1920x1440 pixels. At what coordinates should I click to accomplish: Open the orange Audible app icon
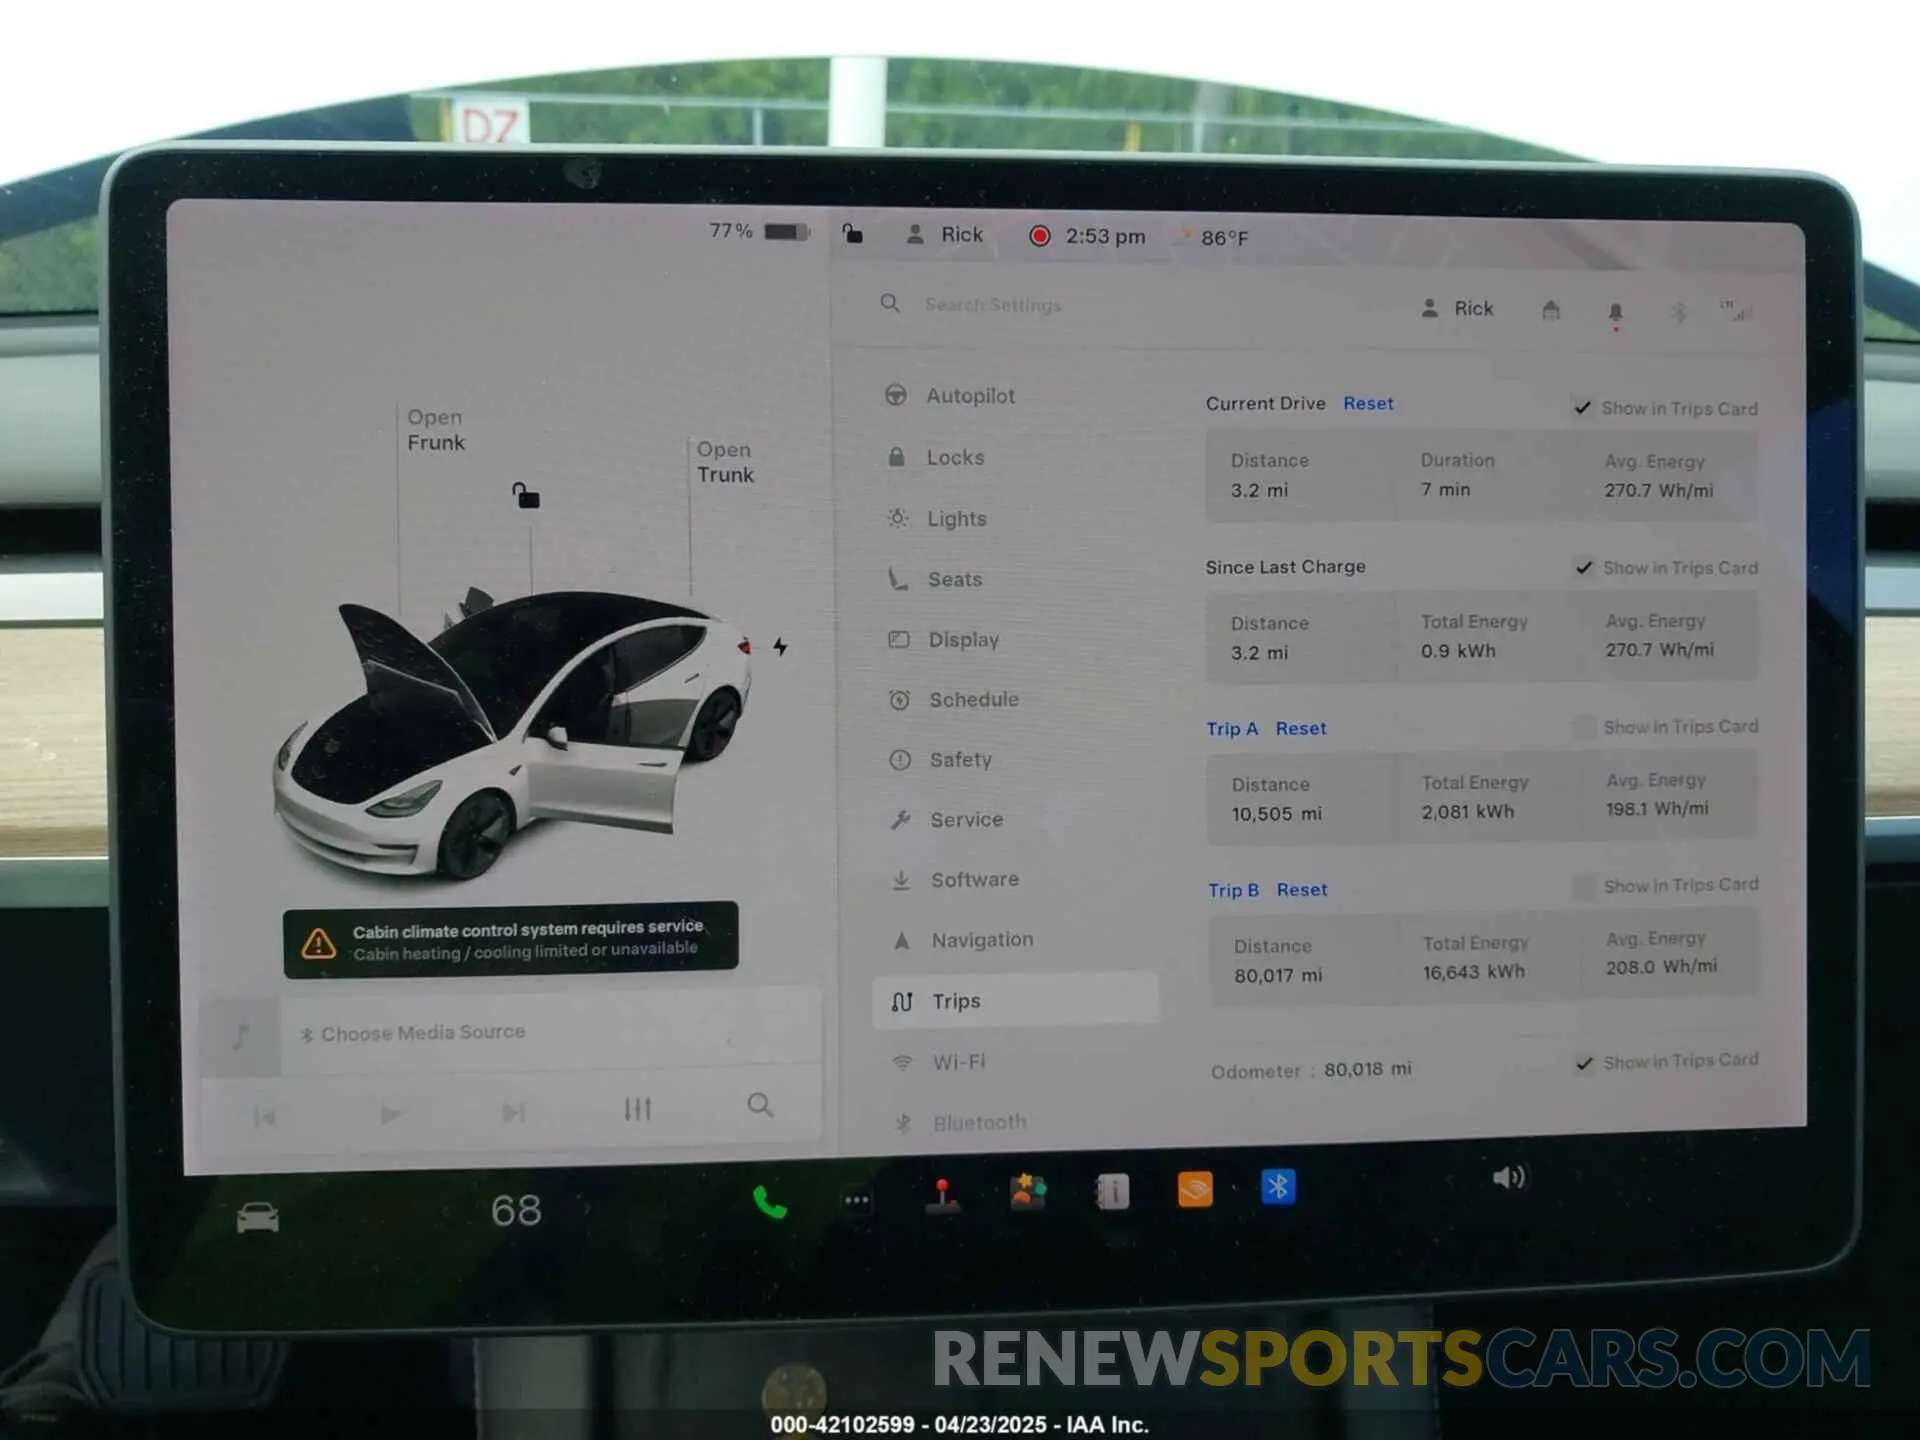(x=1195, y=1189)
